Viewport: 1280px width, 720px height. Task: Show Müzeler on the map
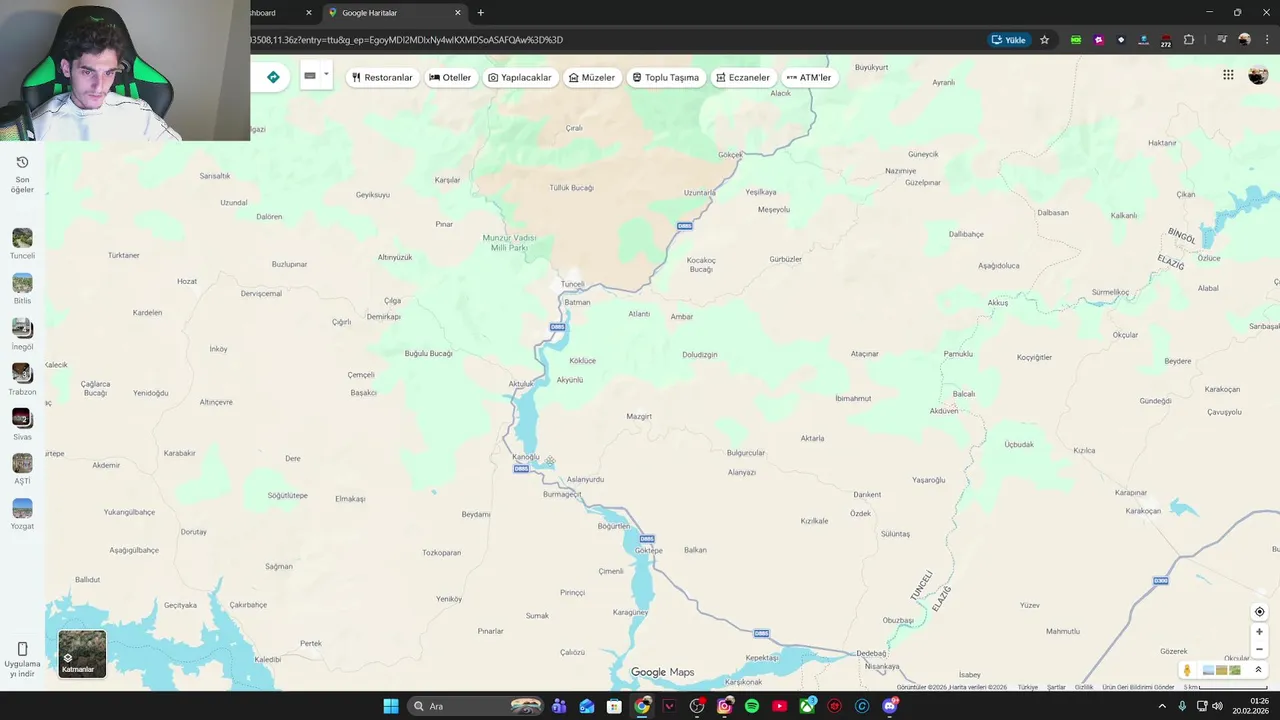pos(592,77)
